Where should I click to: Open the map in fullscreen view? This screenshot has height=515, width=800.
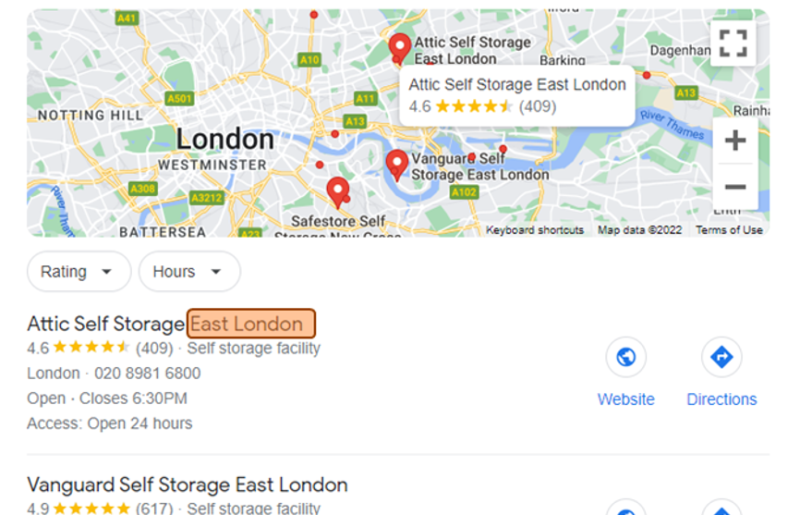click(x=733, y=43)
